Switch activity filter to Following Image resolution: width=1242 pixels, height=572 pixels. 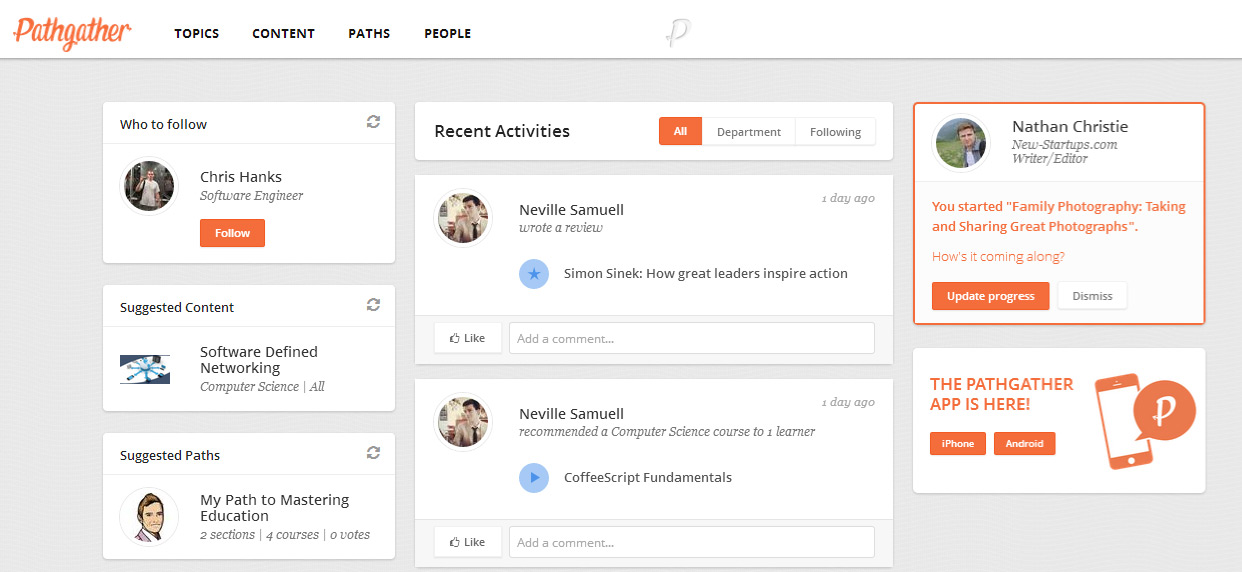point(835,132)
